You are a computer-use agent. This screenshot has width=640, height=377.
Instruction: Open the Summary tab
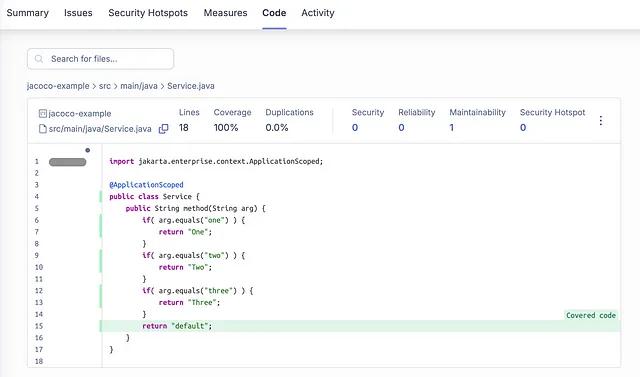[x=28, y=13]
